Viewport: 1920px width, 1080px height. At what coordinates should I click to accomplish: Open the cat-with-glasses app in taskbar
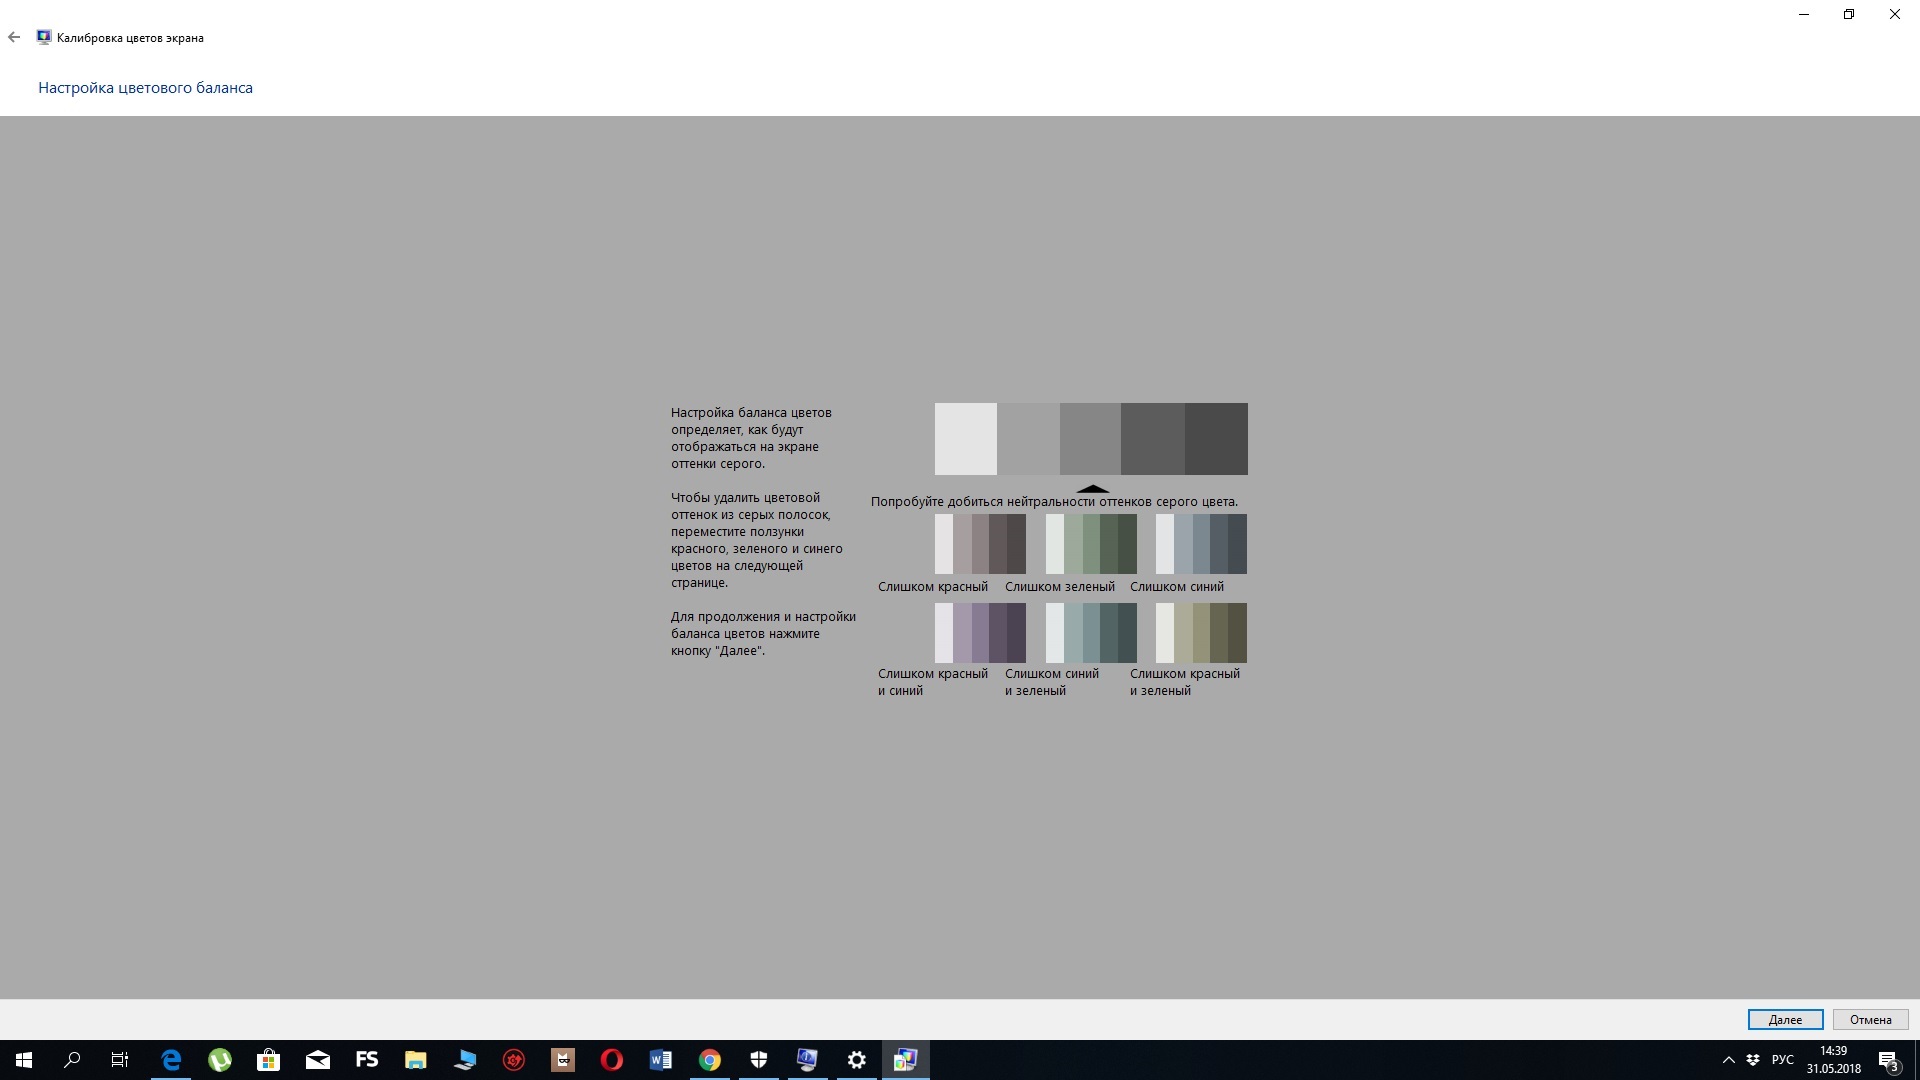[x=563, y=1060]
